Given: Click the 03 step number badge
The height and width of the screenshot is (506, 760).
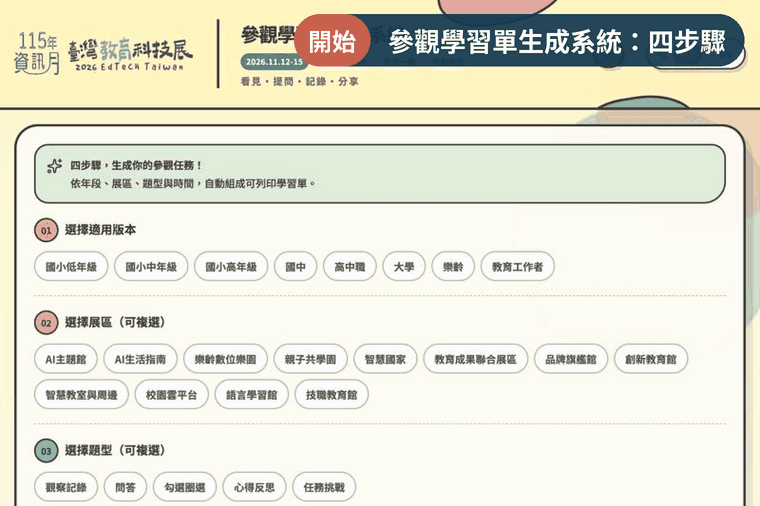Looking at the screenshot, I should tap(46, 451).
